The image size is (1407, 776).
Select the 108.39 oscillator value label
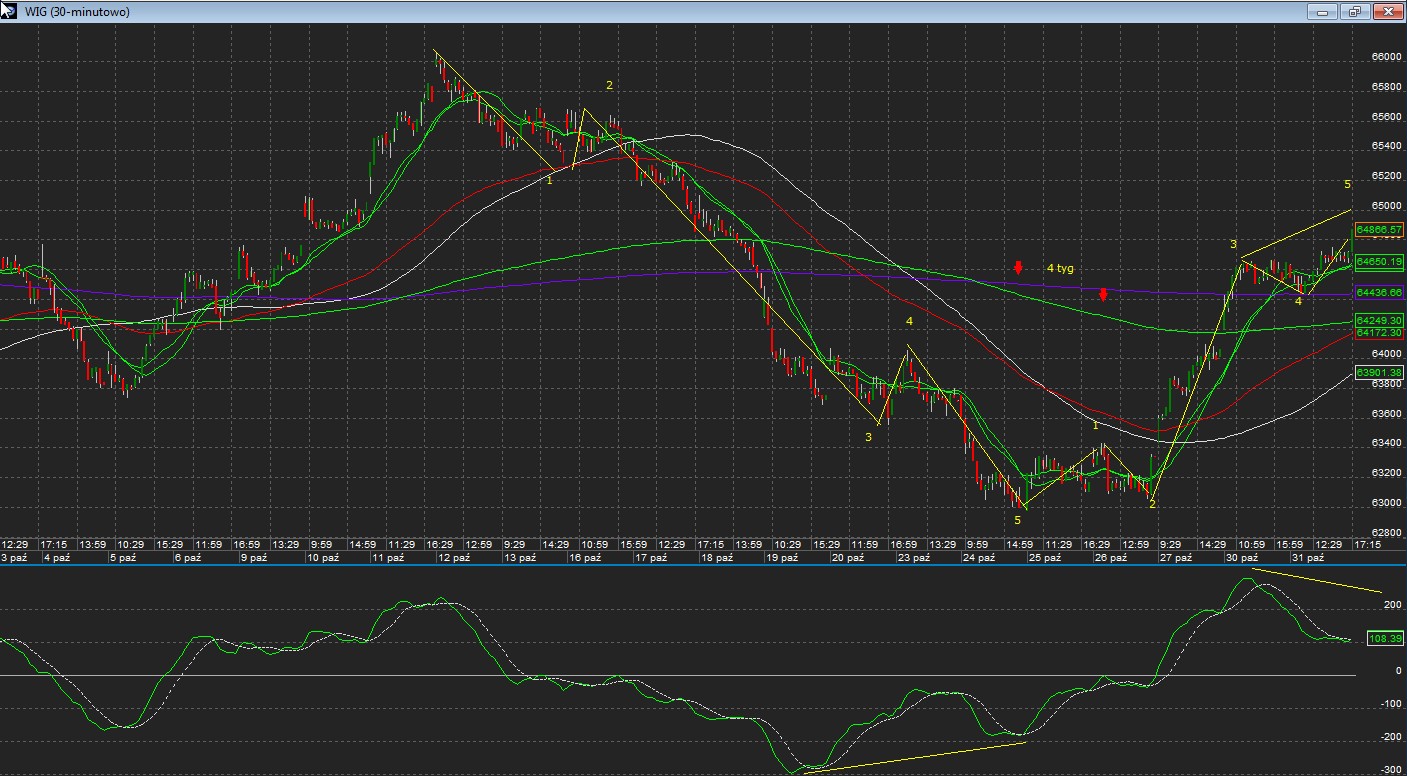click(1385, 638)
